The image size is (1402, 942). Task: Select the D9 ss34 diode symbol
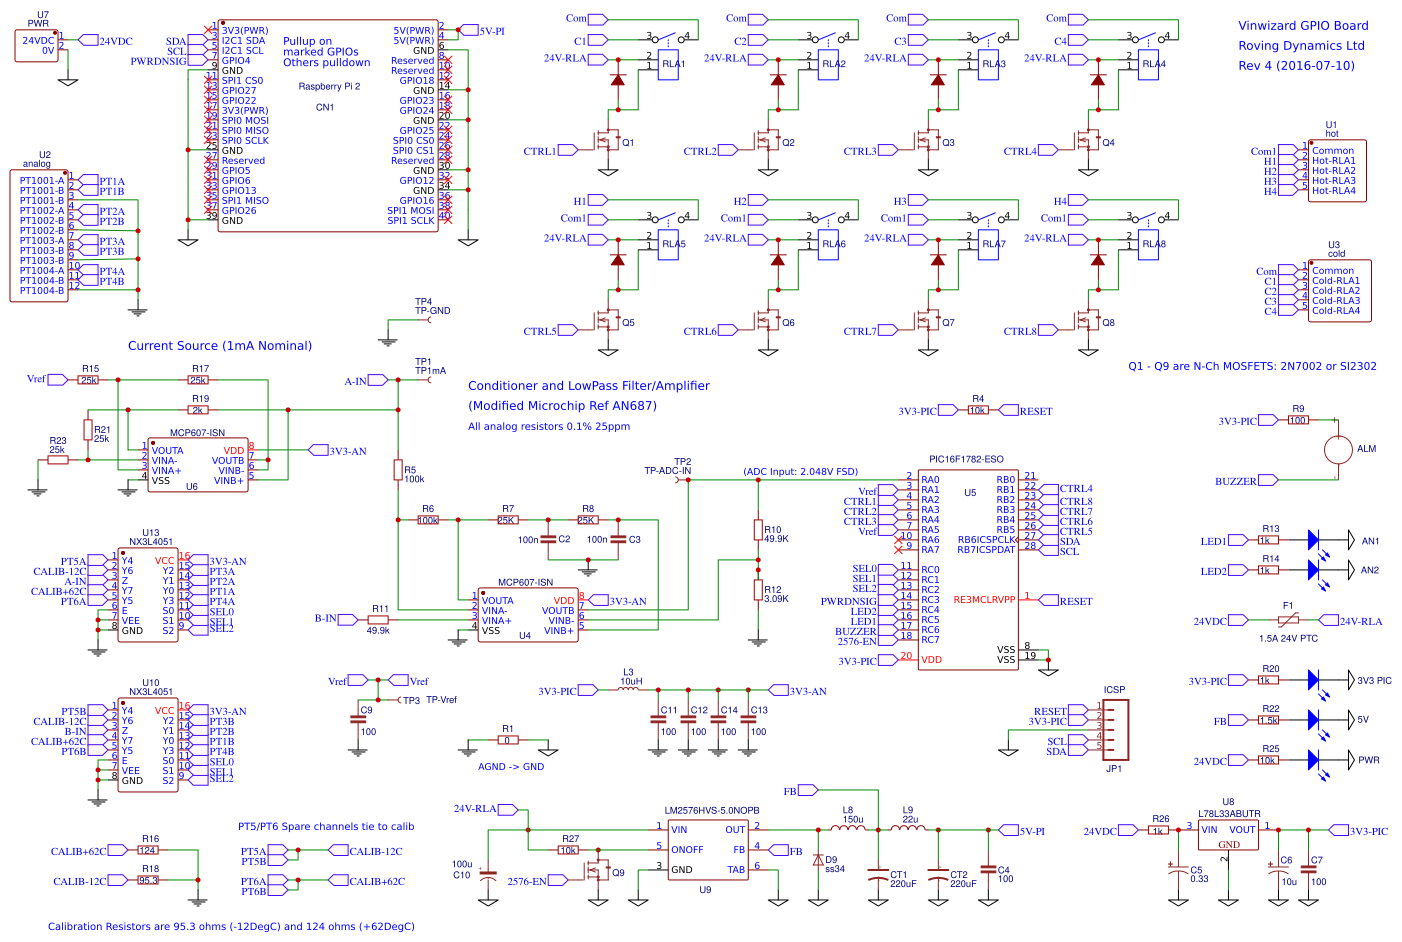[x=818, y=860]
